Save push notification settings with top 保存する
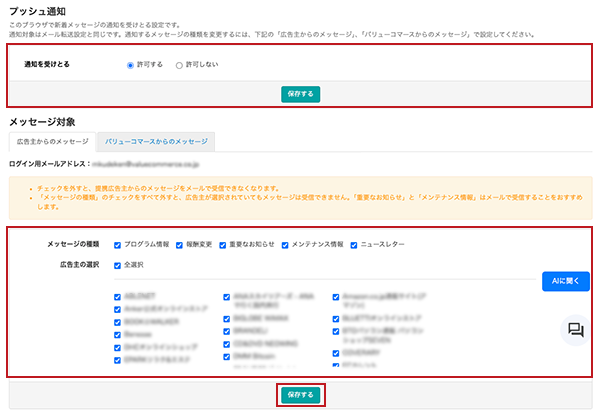 (300, 93)
